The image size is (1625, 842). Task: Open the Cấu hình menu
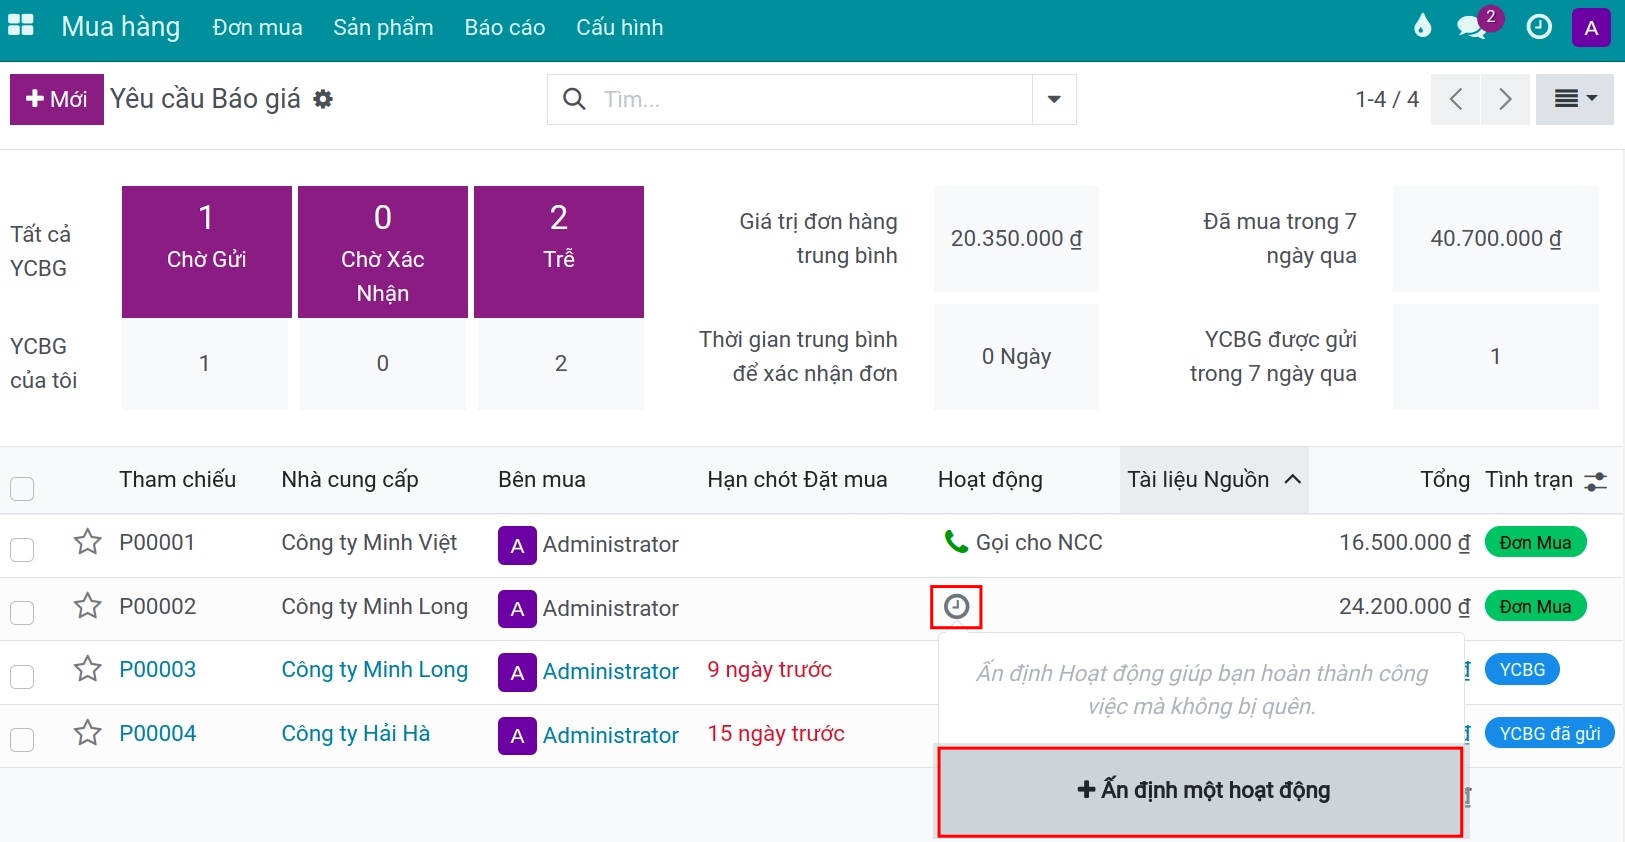tap(620, 28)
